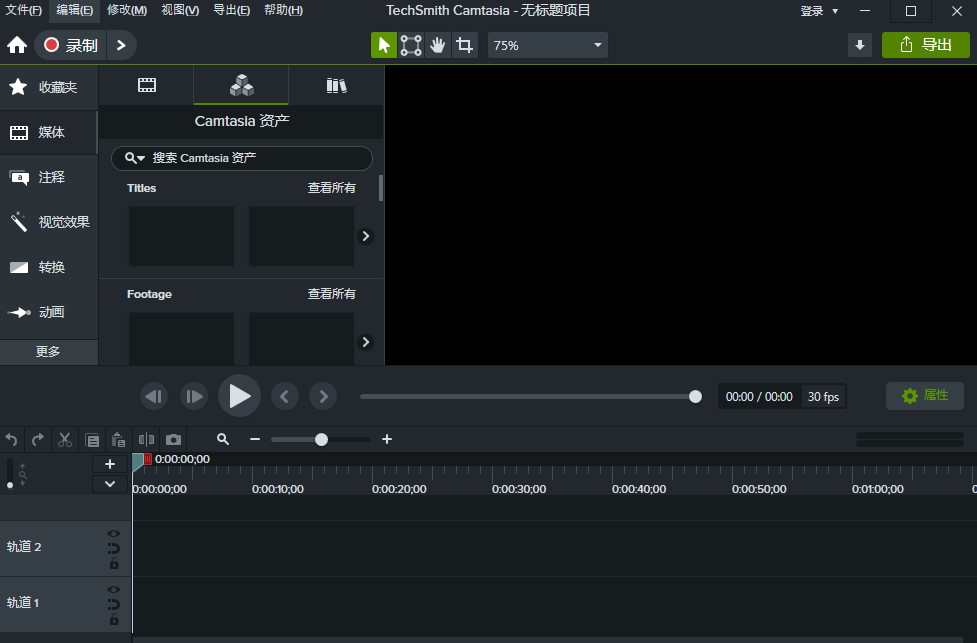Select the node/transform edit tool

(x=411, y=45)
